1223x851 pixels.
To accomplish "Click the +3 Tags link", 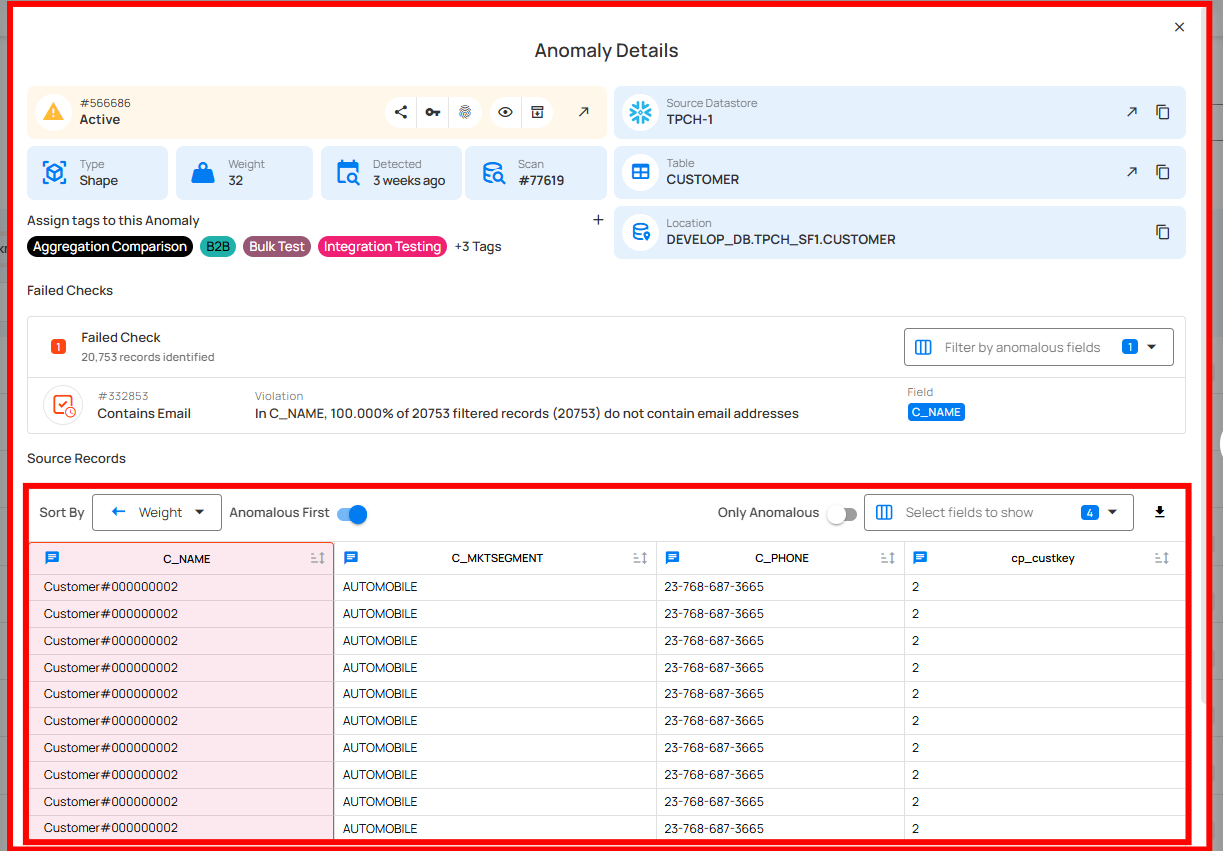I will coord(478,246).
